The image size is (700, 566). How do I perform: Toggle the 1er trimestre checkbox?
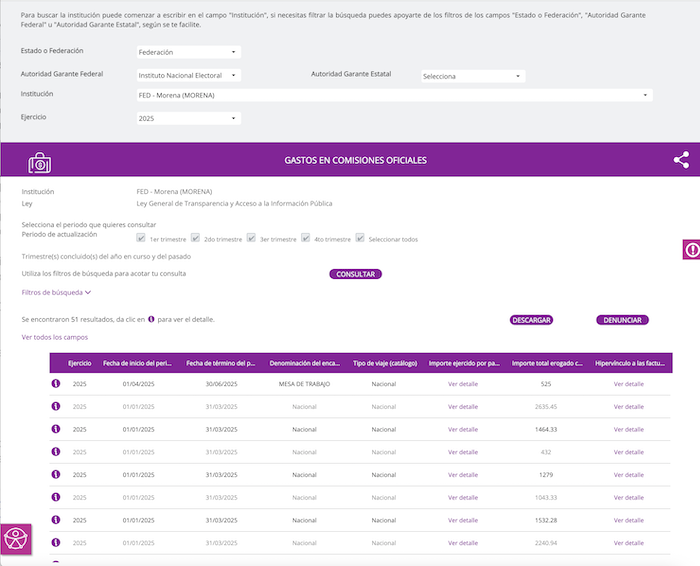142,239
